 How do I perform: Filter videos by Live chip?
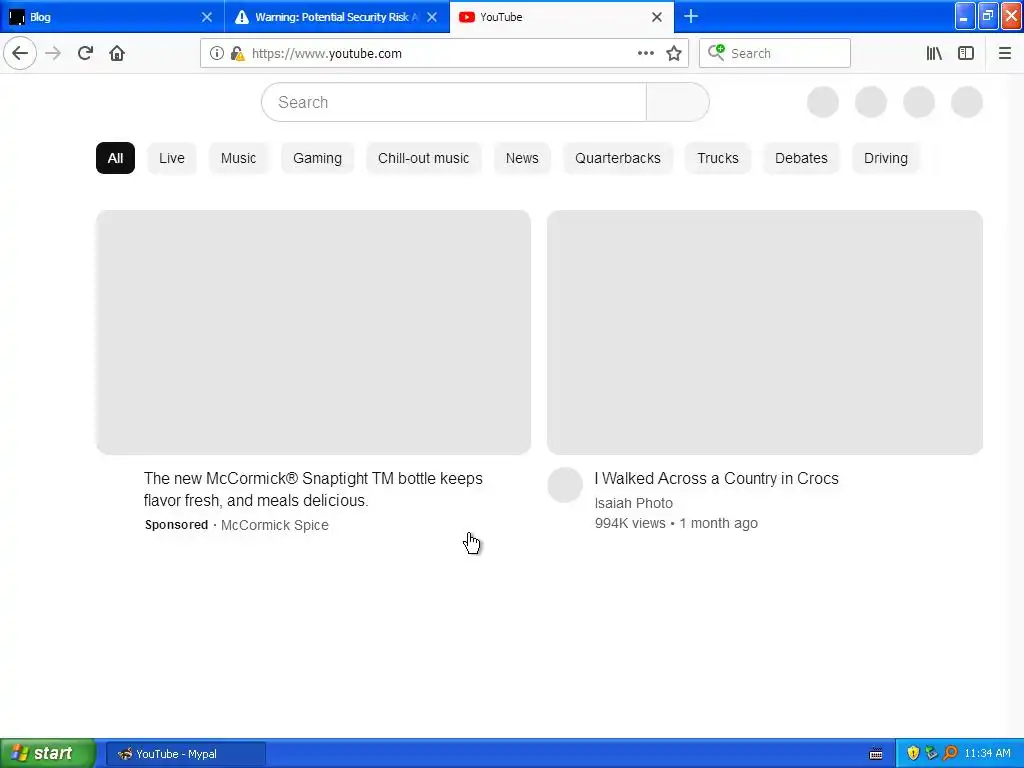point(172,158)
